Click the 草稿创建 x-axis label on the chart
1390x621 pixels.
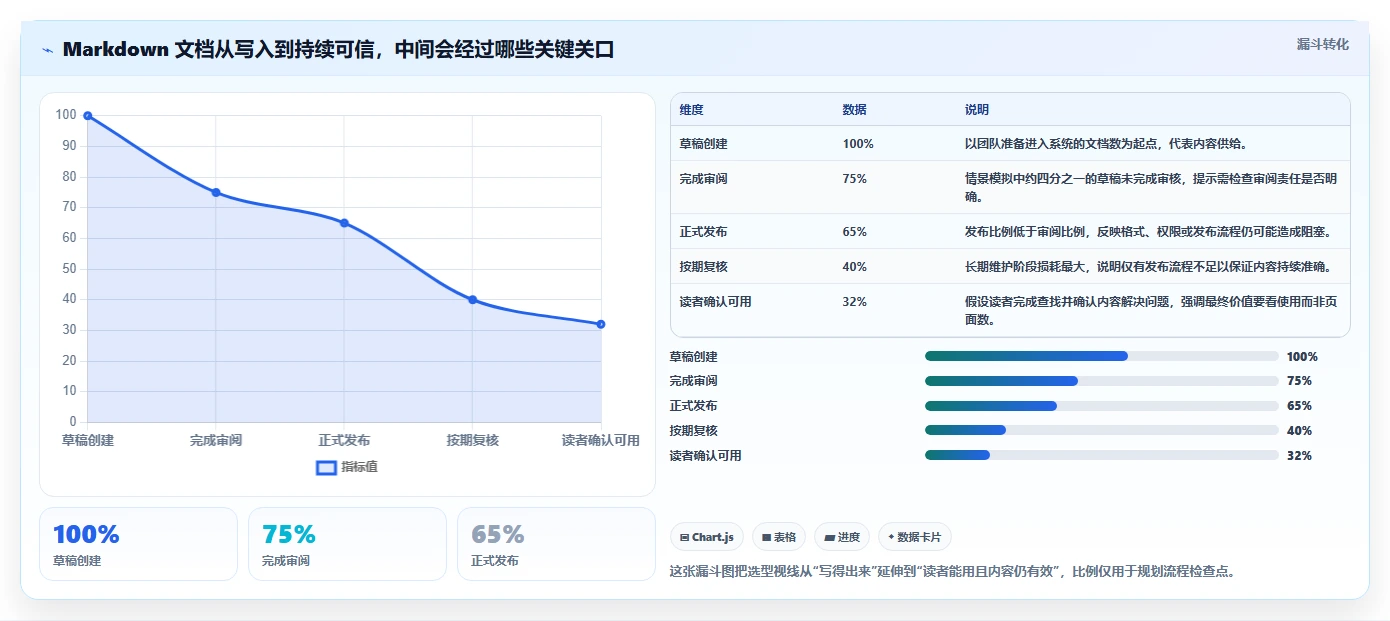coord(88,441)
